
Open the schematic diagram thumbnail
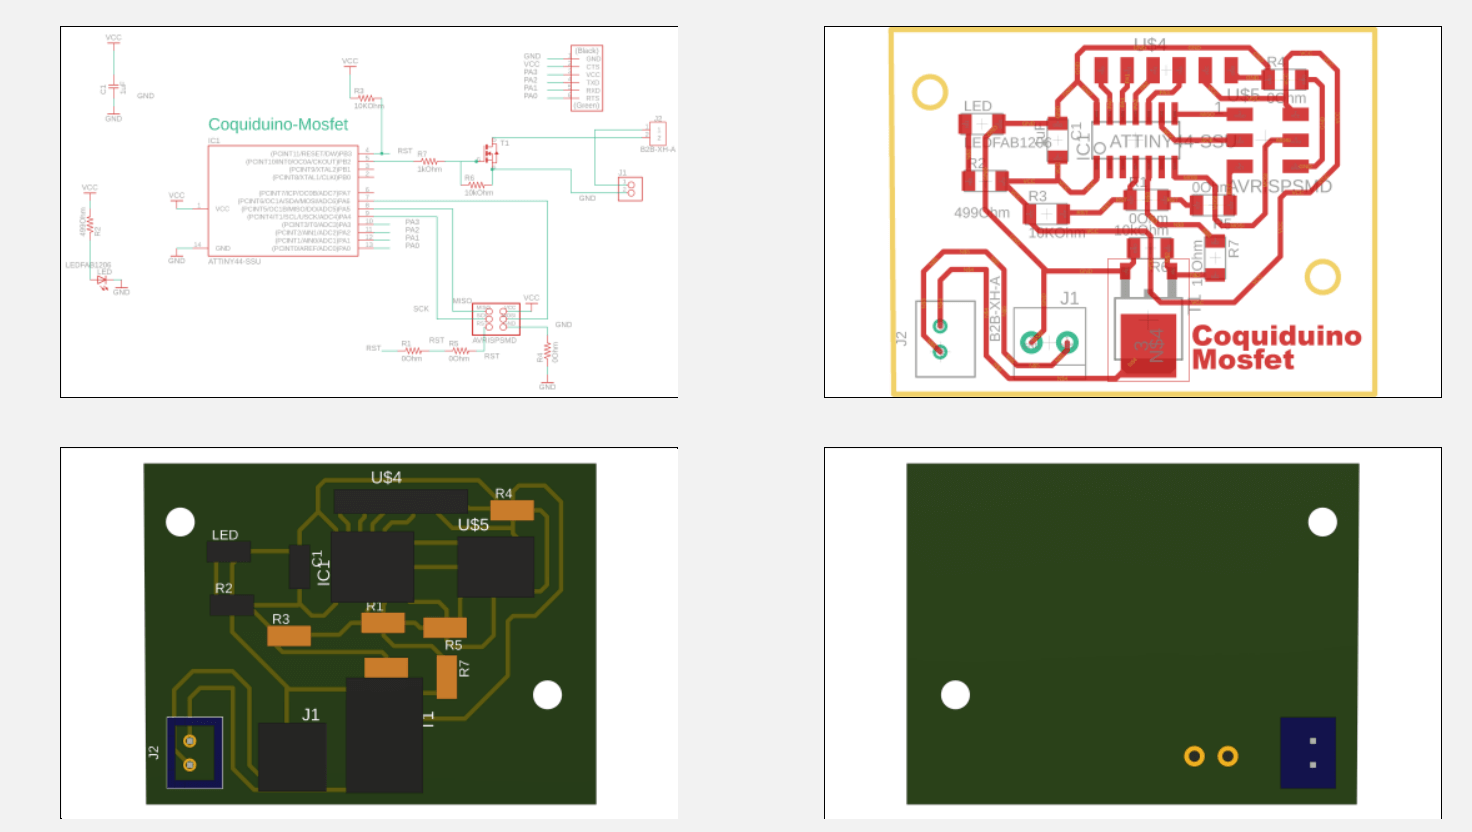pos(369,212)
